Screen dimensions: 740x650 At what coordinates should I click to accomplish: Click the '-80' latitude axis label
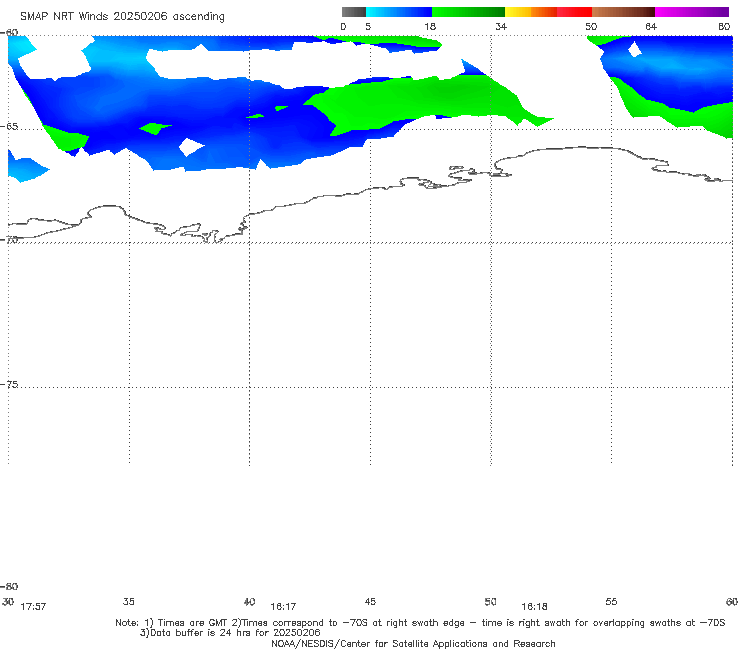9,587
